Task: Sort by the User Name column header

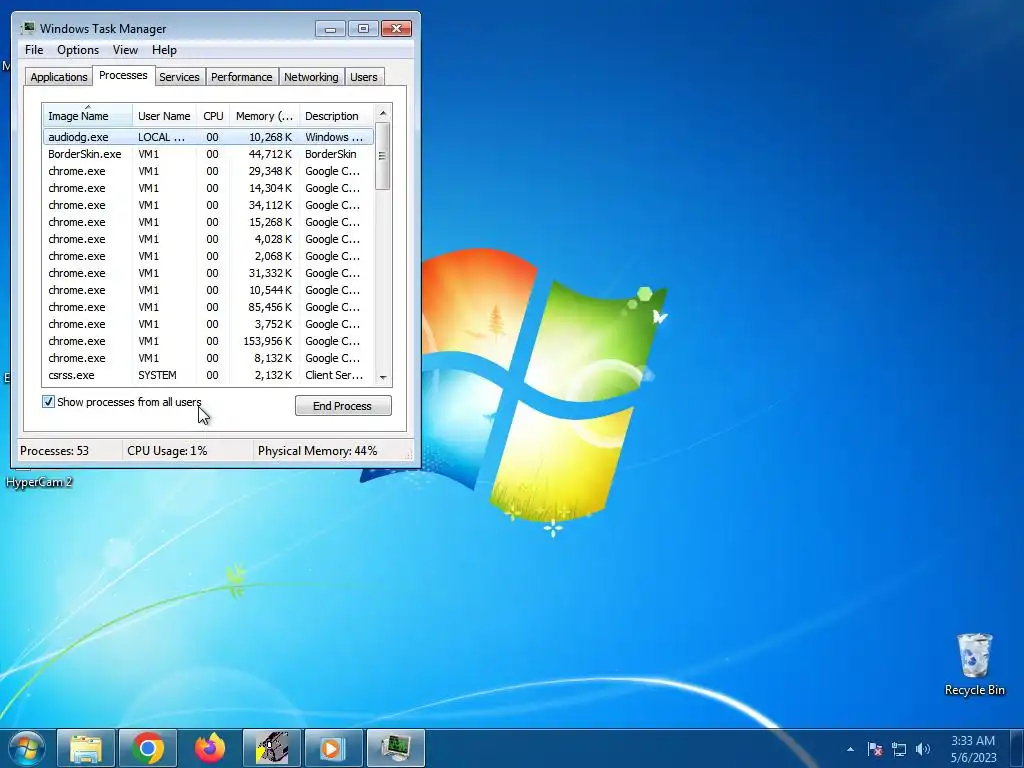Action: [x=165, y=116]
